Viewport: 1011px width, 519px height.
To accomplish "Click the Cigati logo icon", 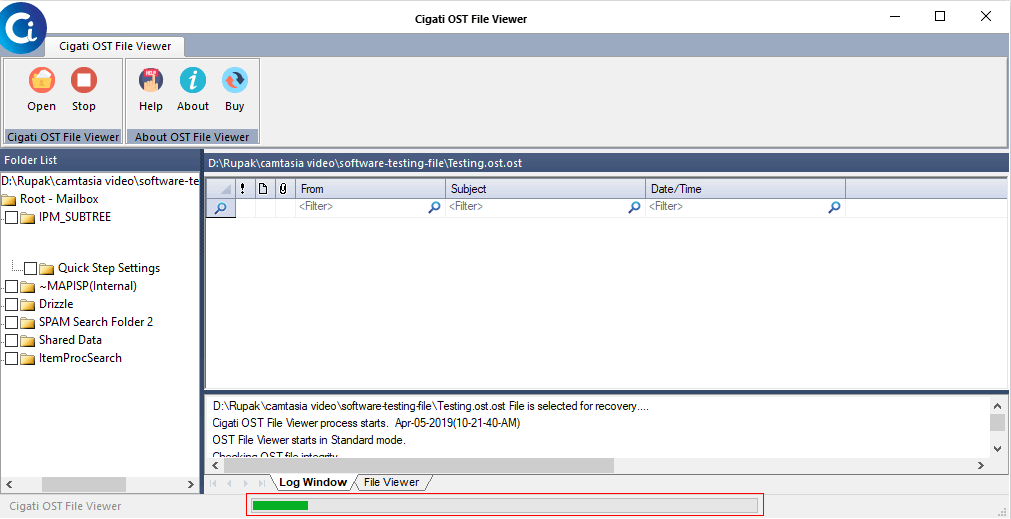I will [x=21, y=27].
